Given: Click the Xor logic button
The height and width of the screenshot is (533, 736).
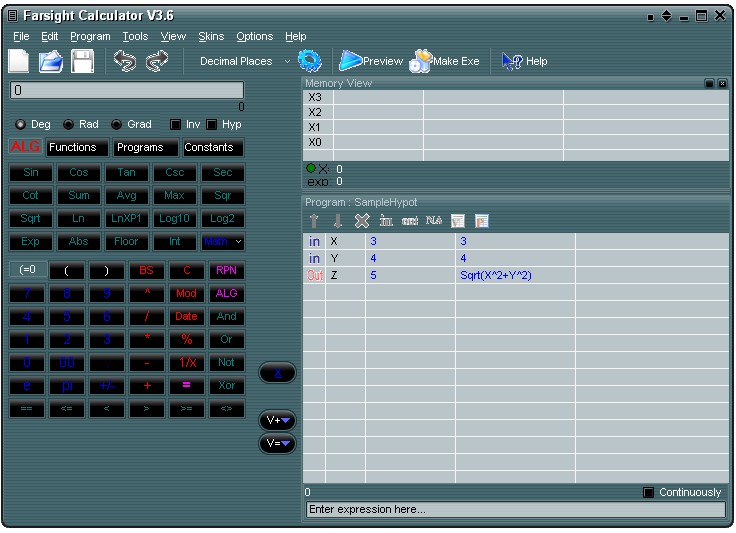Looking at the screenshot, I should tap(226, 385).
